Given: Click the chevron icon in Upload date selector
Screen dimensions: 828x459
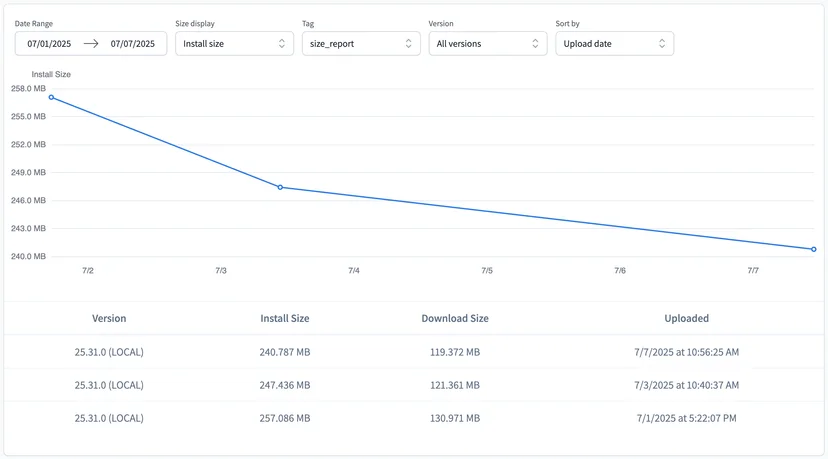Looking at the screenshot, I should click(x=662, y=43).
